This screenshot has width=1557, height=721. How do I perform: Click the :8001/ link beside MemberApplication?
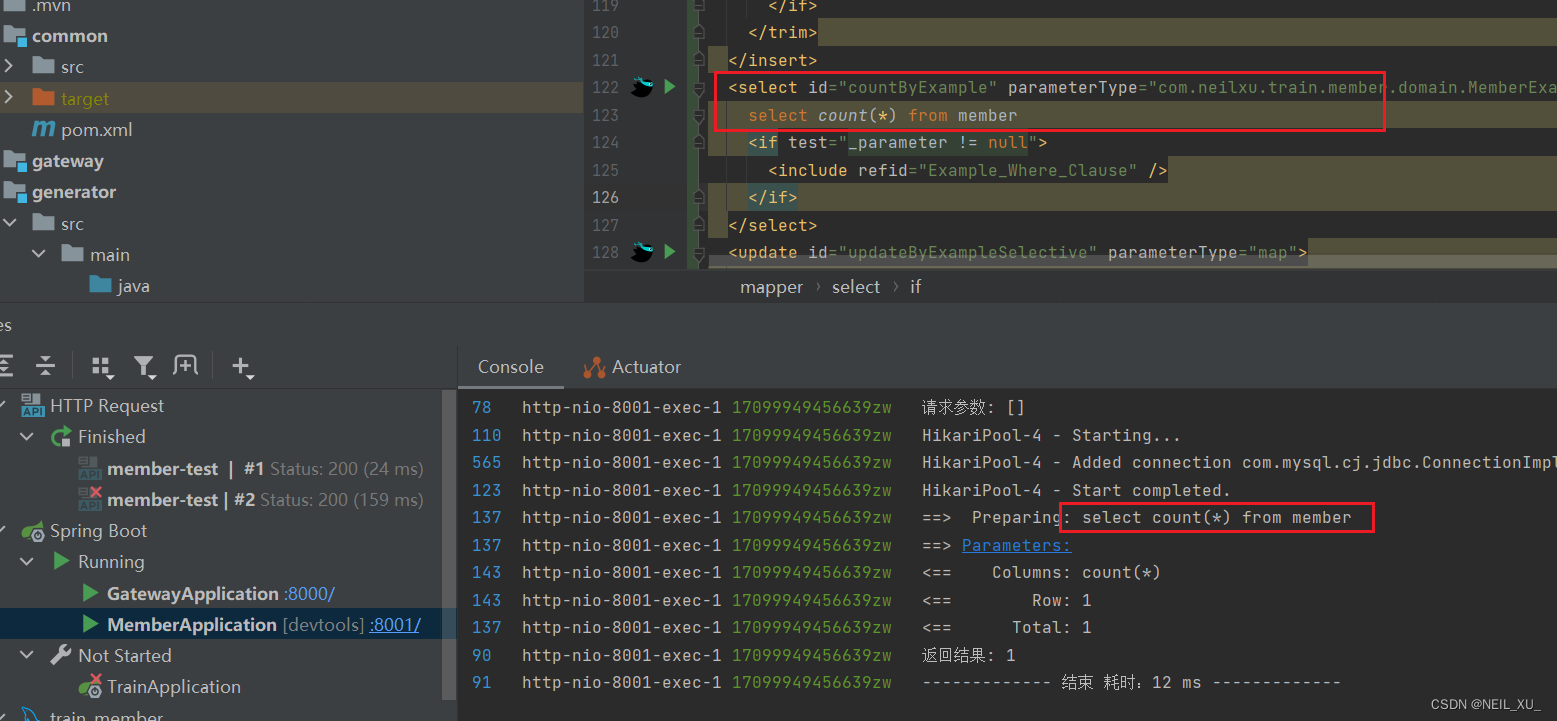click(394, 624)
